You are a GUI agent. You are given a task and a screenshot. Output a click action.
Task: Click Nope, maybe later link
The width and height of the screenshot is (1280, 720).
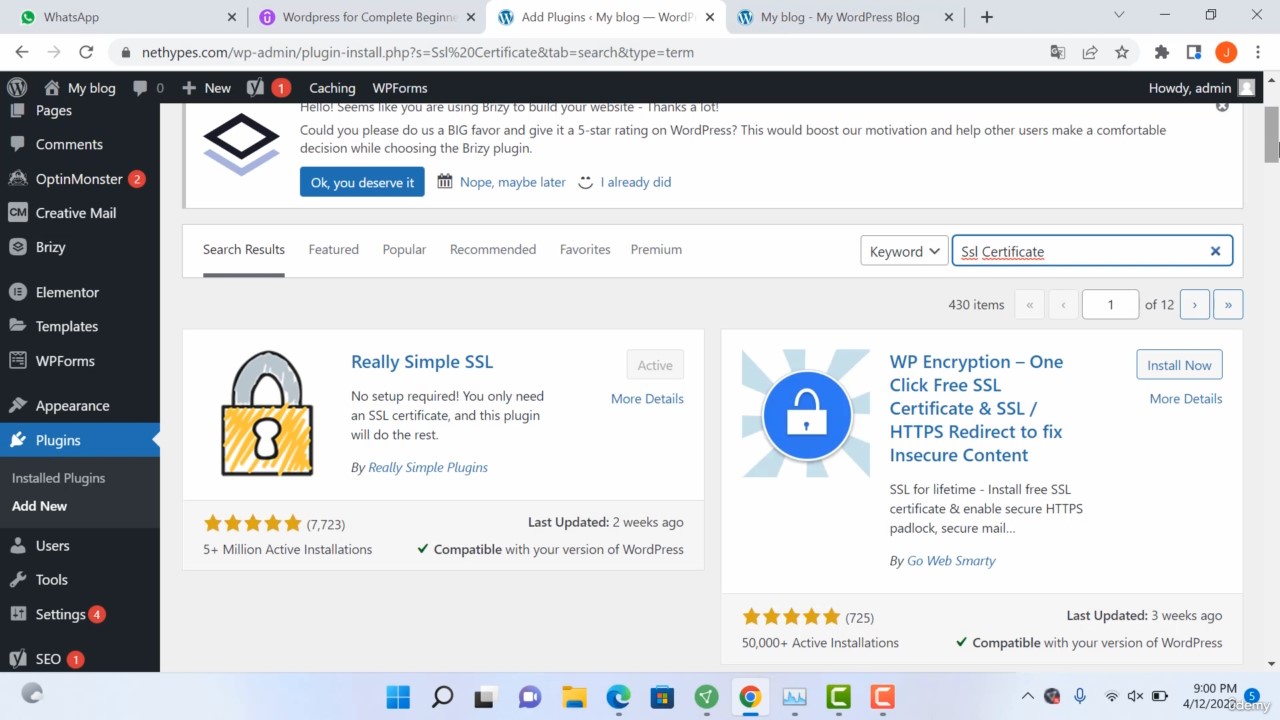(512, 182)
